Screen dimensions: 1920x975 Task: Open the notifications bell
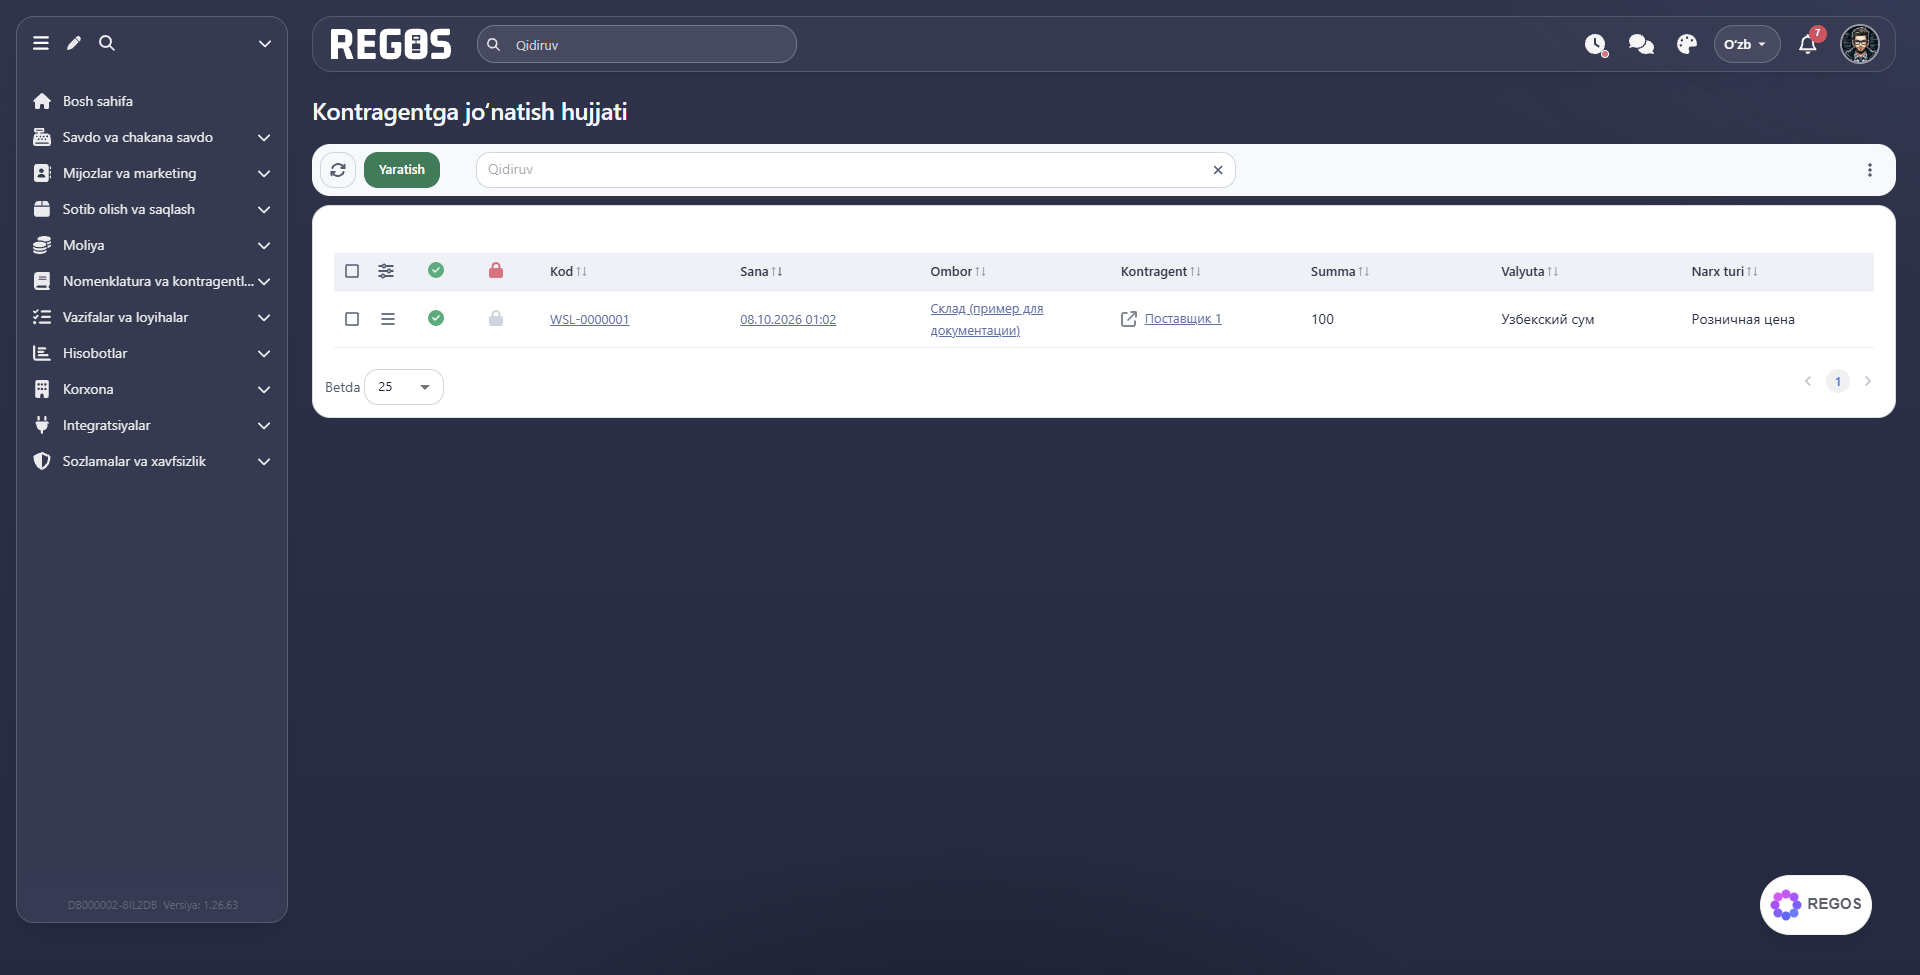click(1808, 44)
